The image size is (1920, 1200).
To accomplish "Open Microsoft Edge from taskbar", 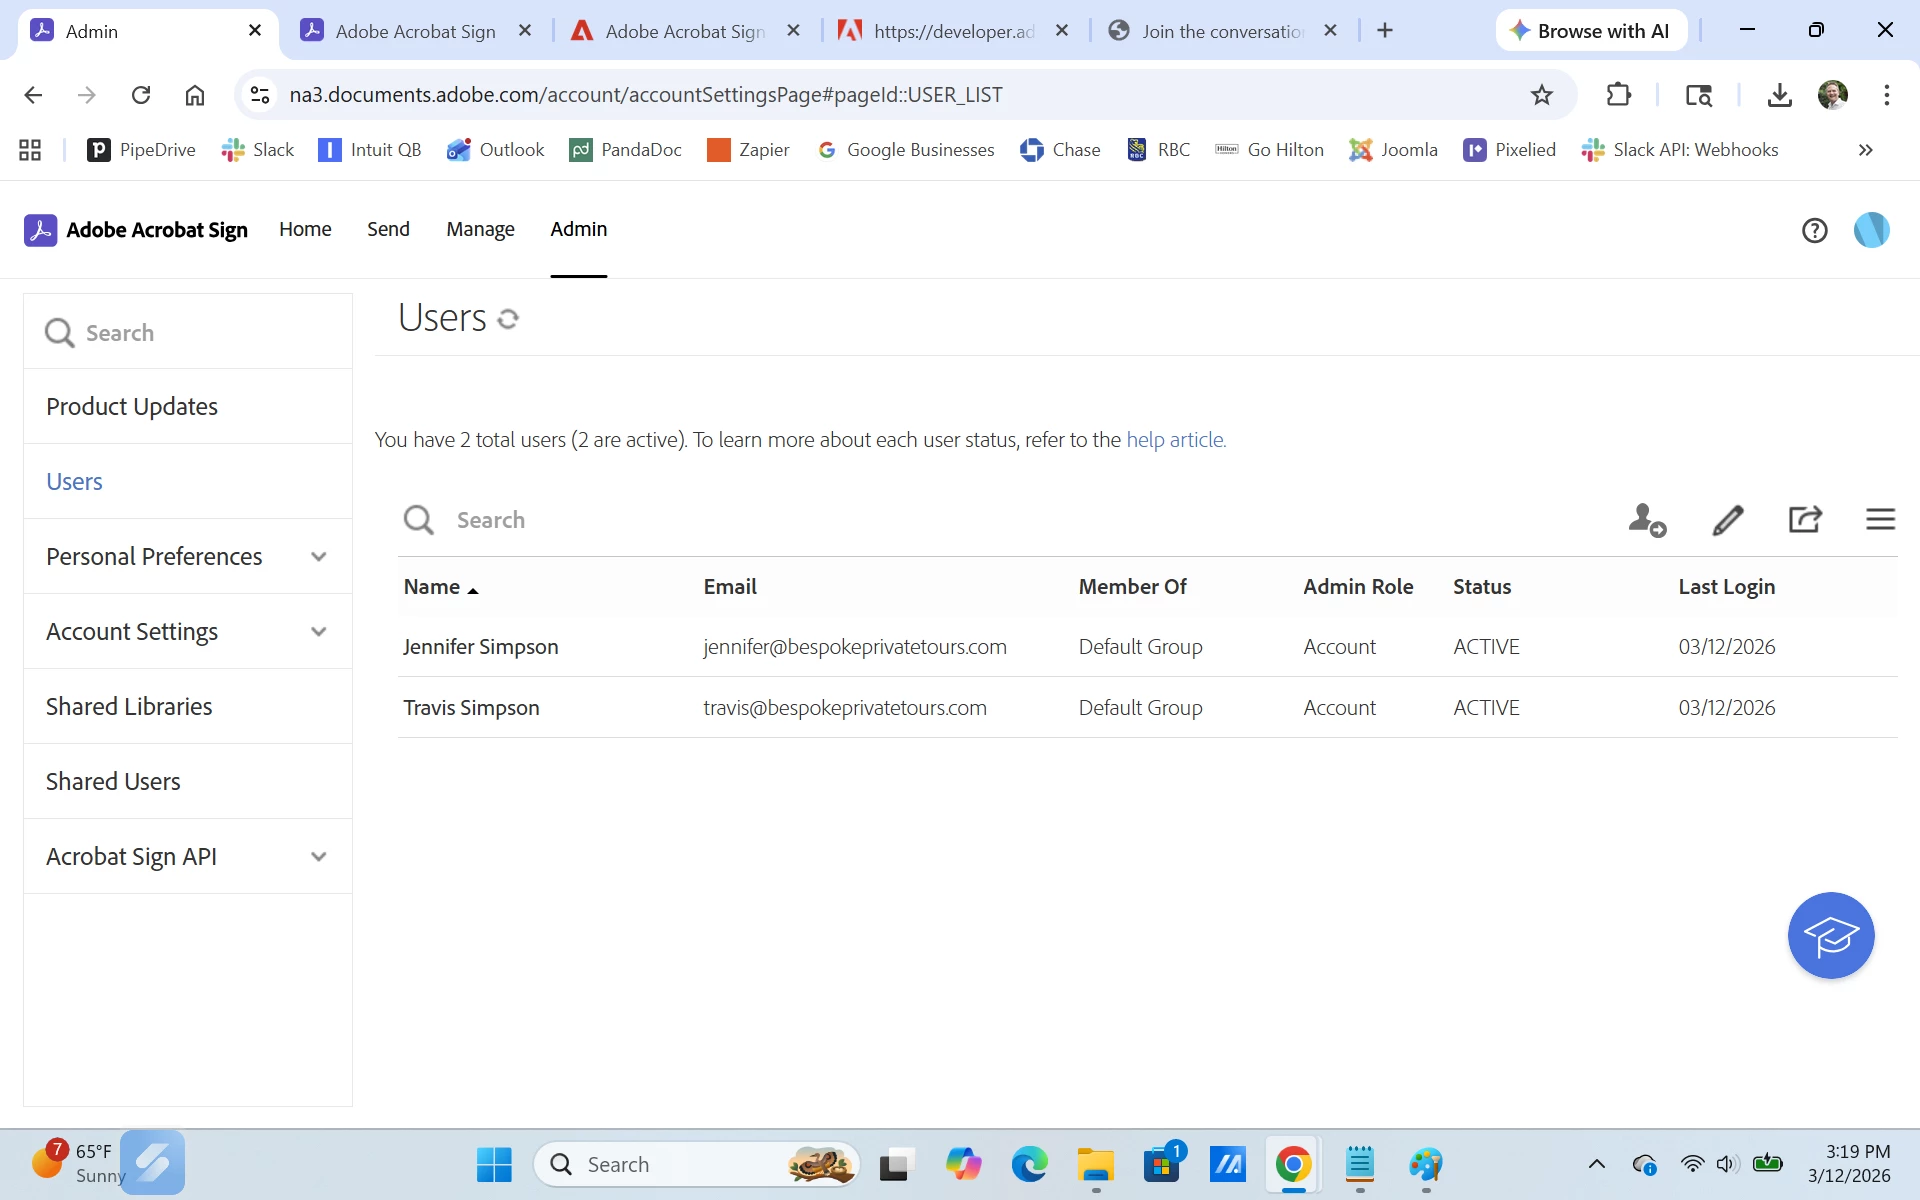I will [x=1028, y=1164].
